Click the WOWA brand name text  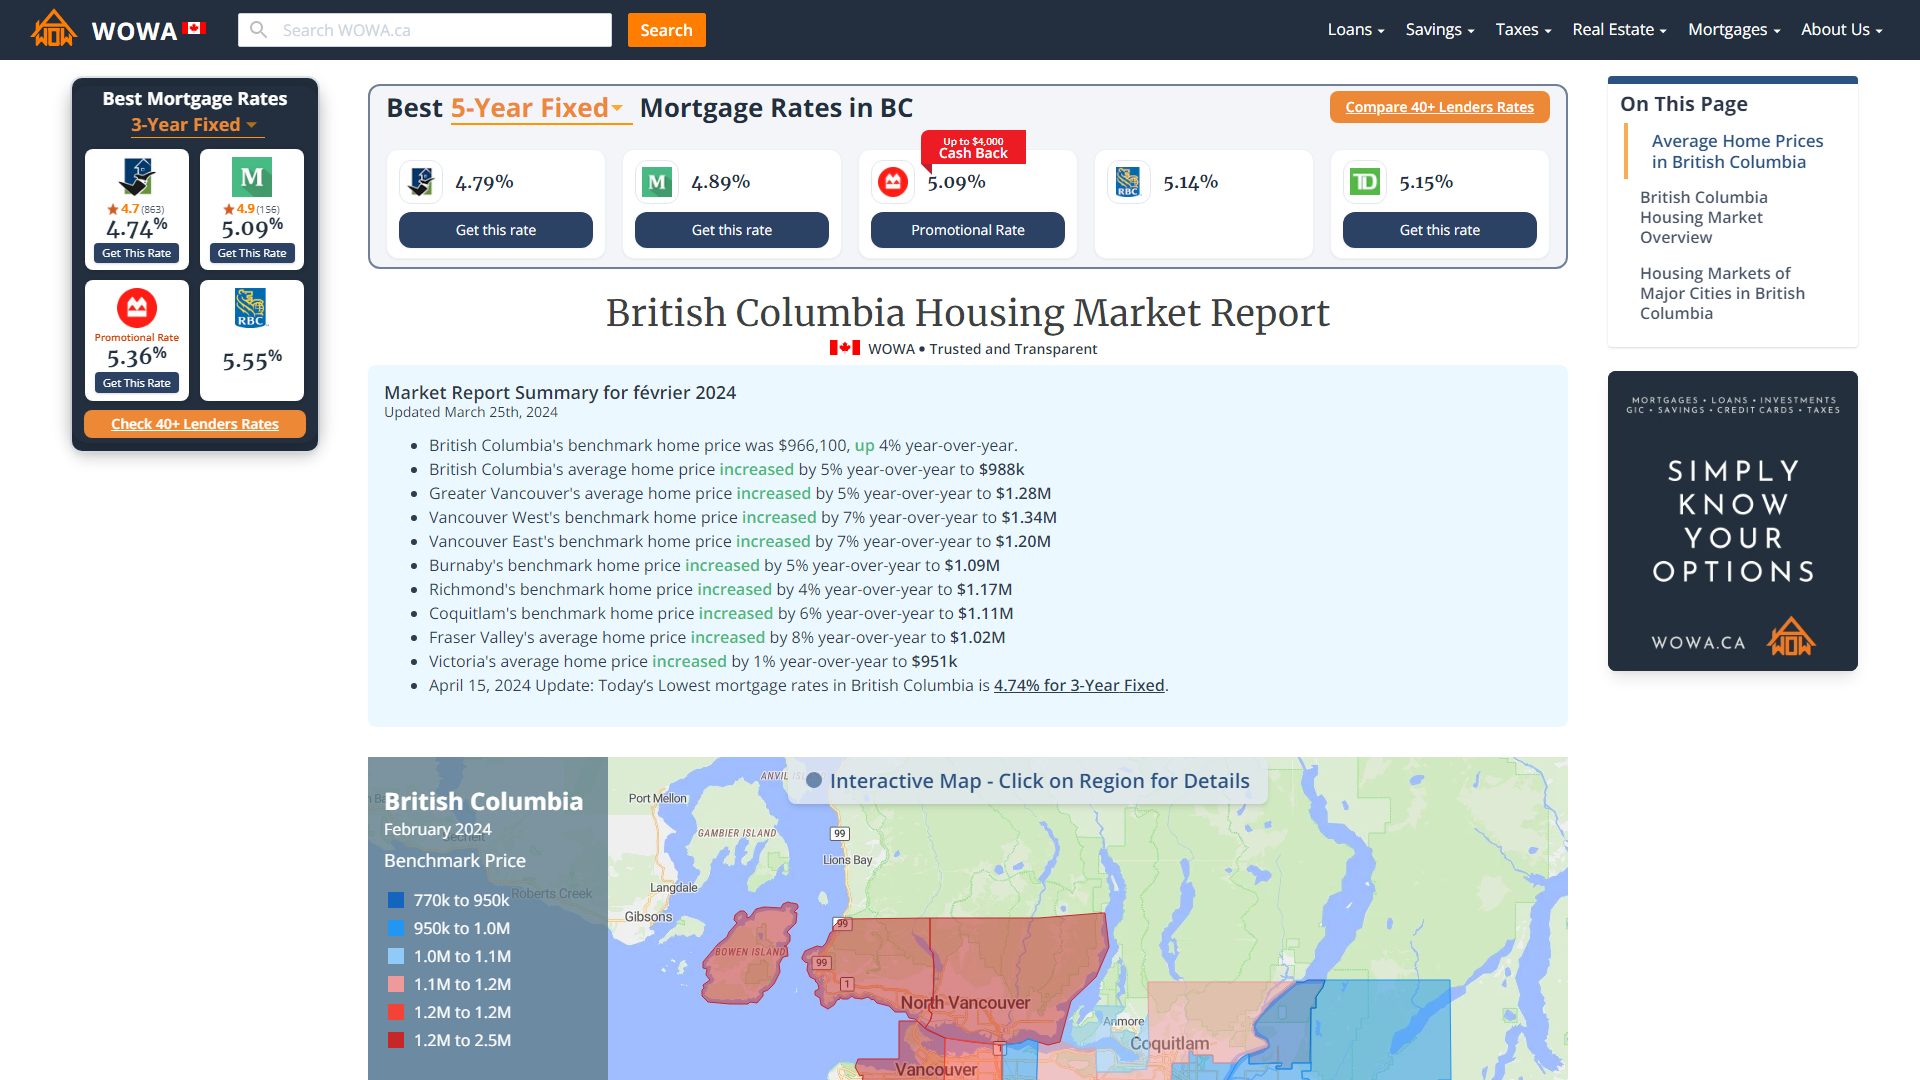pos(134,30)
